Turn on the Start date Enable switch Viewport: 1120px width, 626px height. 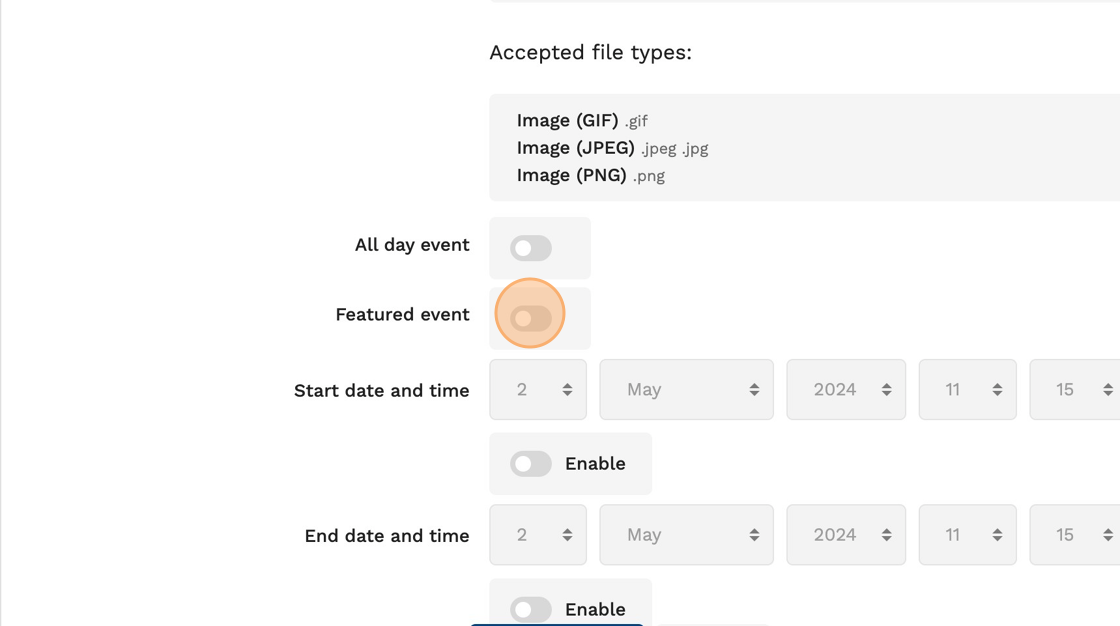(x=531, y=464)
